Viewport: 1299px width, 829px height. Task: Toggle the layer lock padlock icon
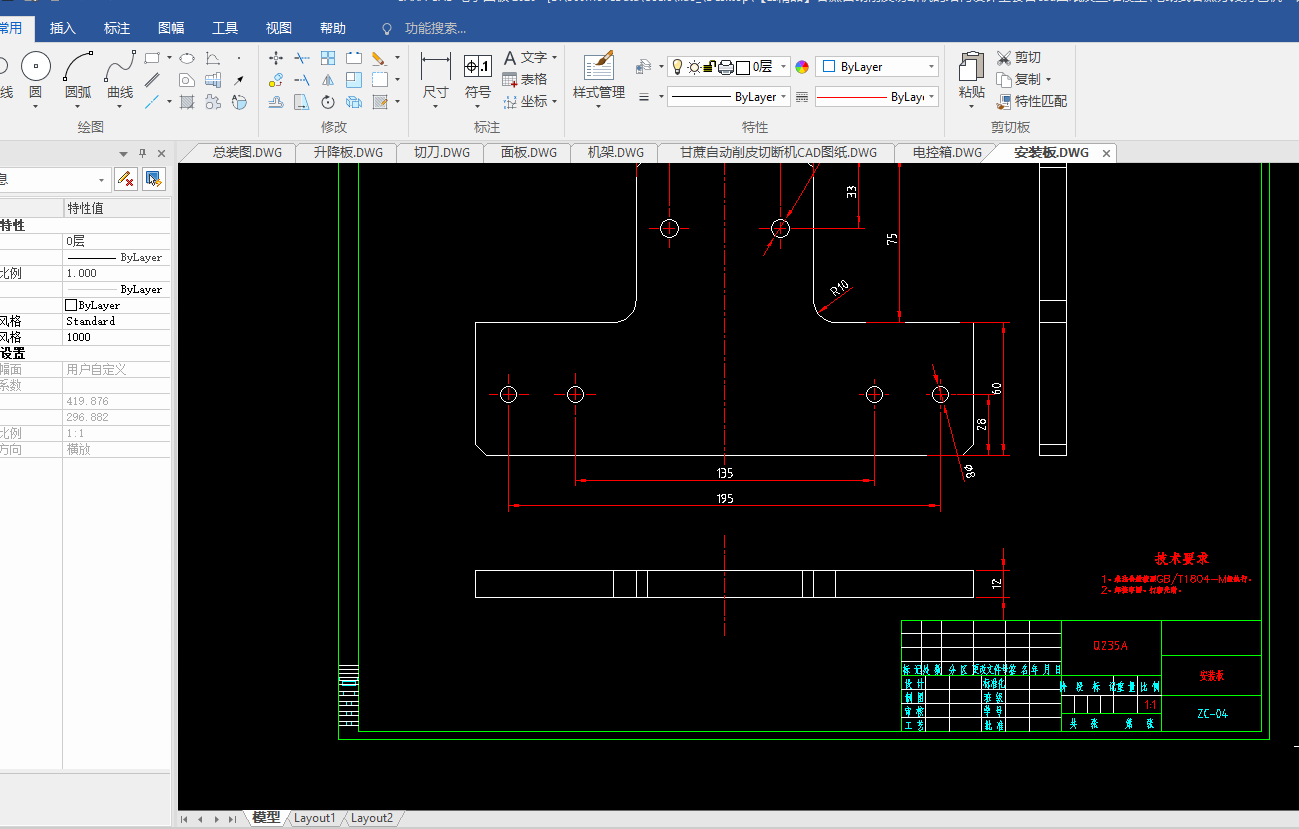pos(709,67)
